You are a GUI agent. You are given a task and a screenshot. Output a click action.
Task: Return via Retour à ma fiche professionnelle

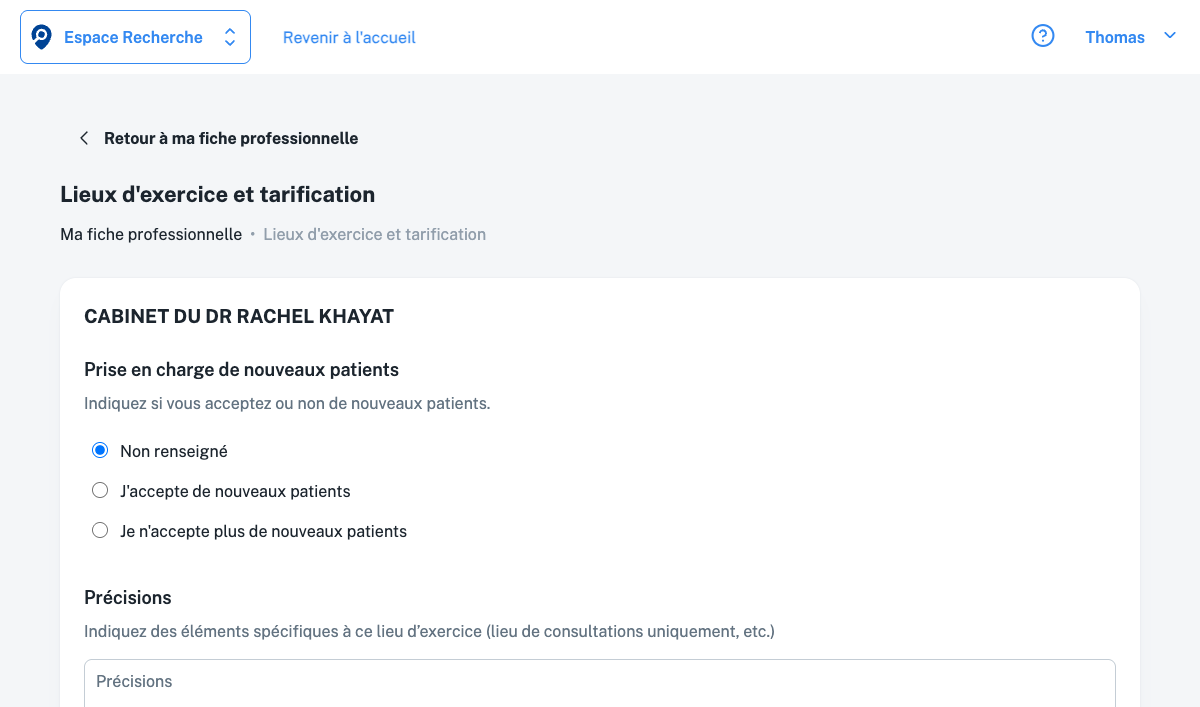(x=231, y=138)
